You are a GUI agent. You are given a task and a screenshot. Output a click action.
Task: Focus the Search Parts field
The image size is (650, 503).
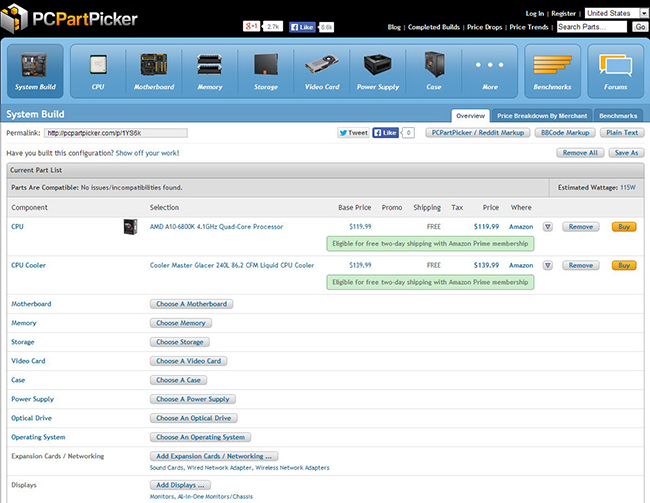point(592,27)
